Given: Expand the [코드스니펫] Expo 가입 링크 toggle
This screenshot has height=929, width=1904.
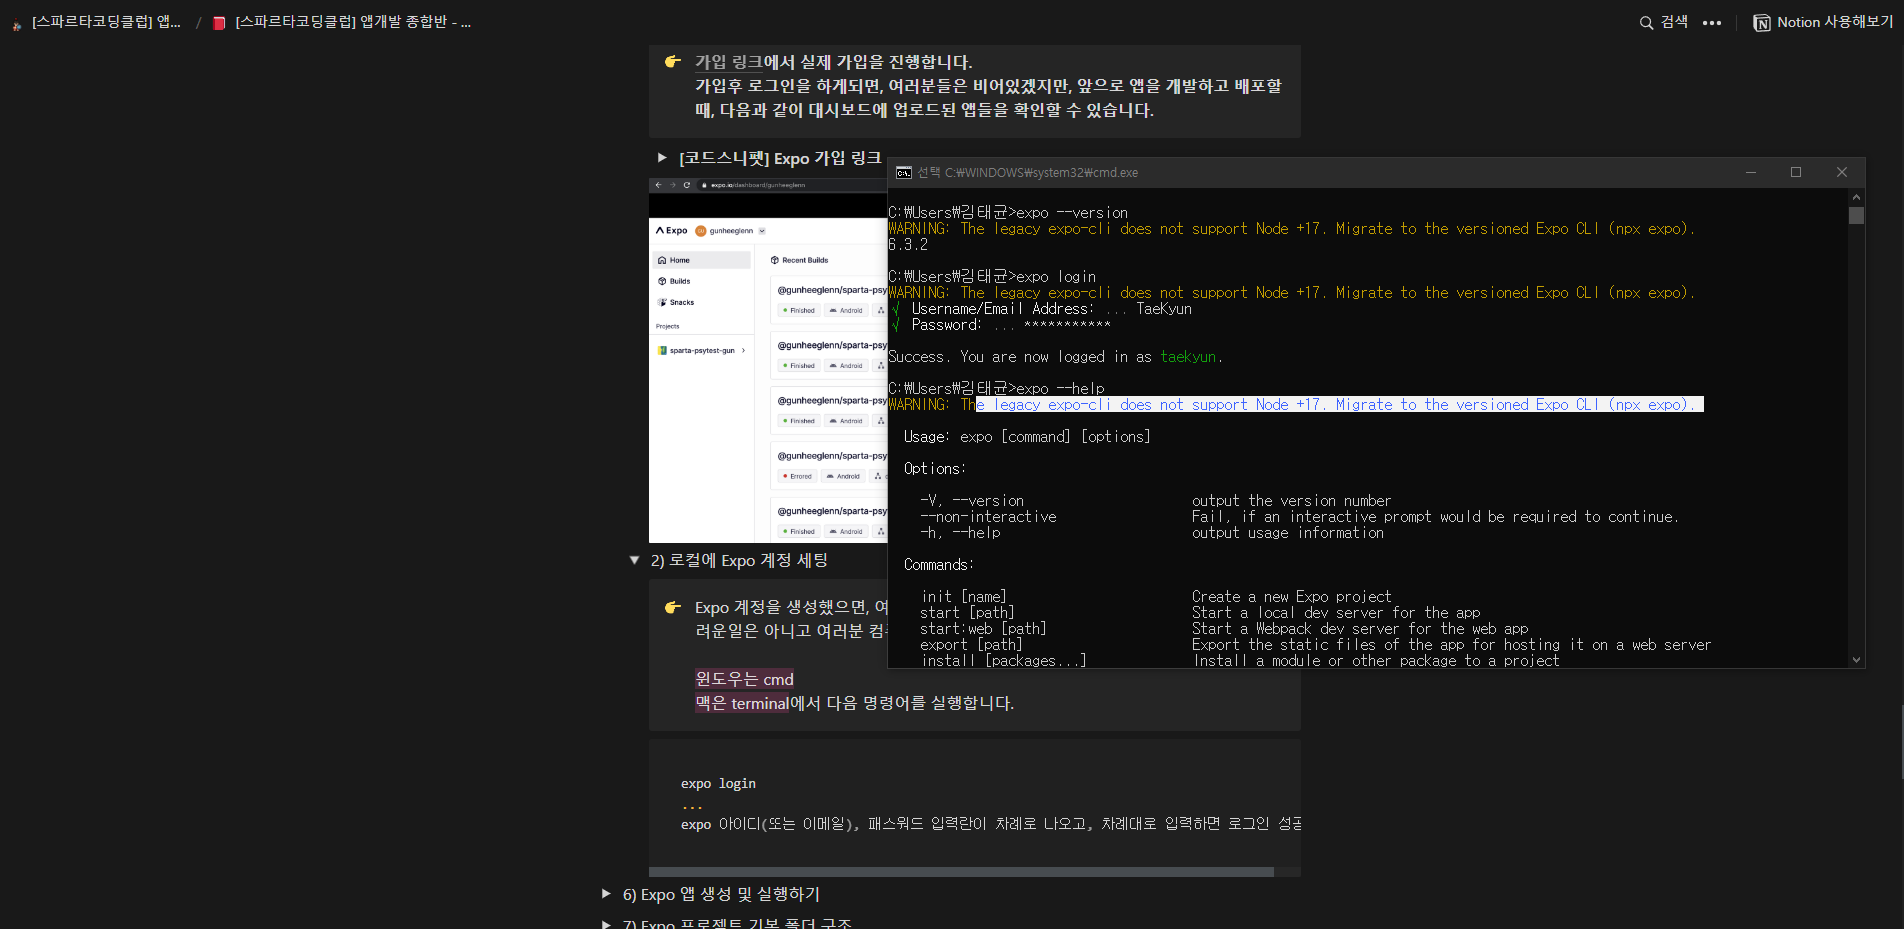Looking at the screenshot, I should [662, 158].
